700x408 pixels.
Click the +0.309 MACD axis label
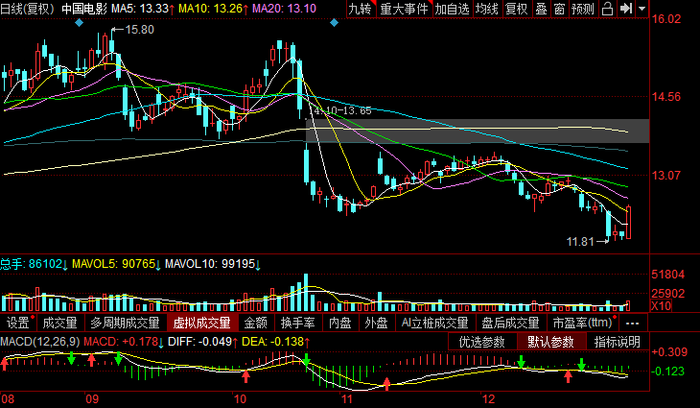670,352
